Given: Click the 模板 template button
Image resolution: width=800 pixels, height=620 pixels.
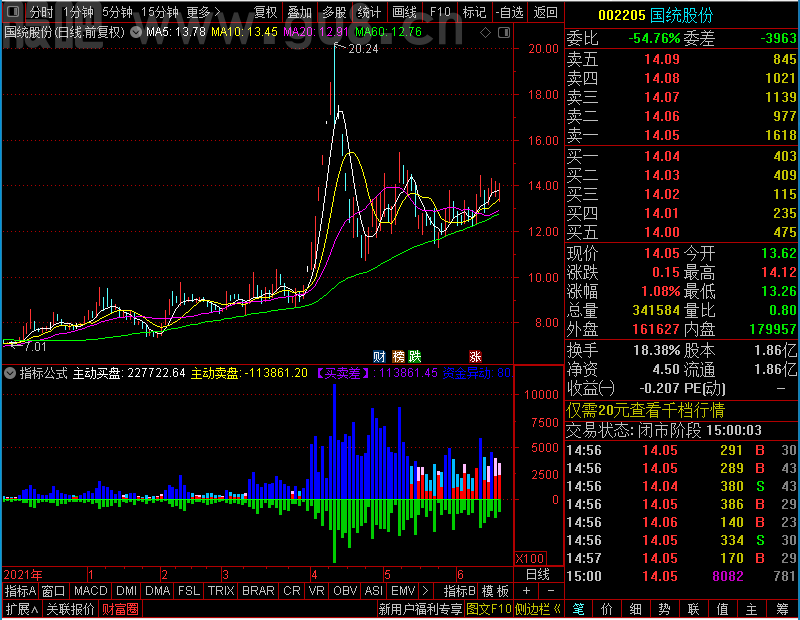Looking at the screenshot, I should 495,591.
